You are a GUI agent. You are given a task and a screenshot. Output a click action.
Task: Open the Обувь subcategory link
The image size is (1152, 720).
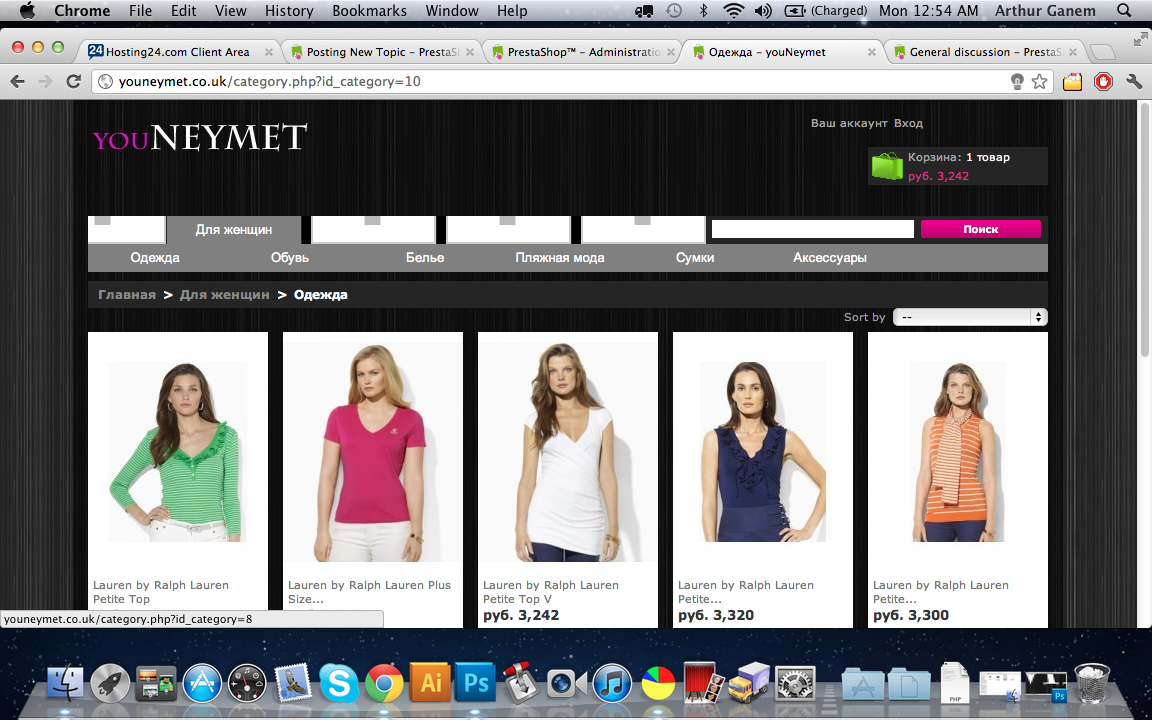(x=289, y=258)
